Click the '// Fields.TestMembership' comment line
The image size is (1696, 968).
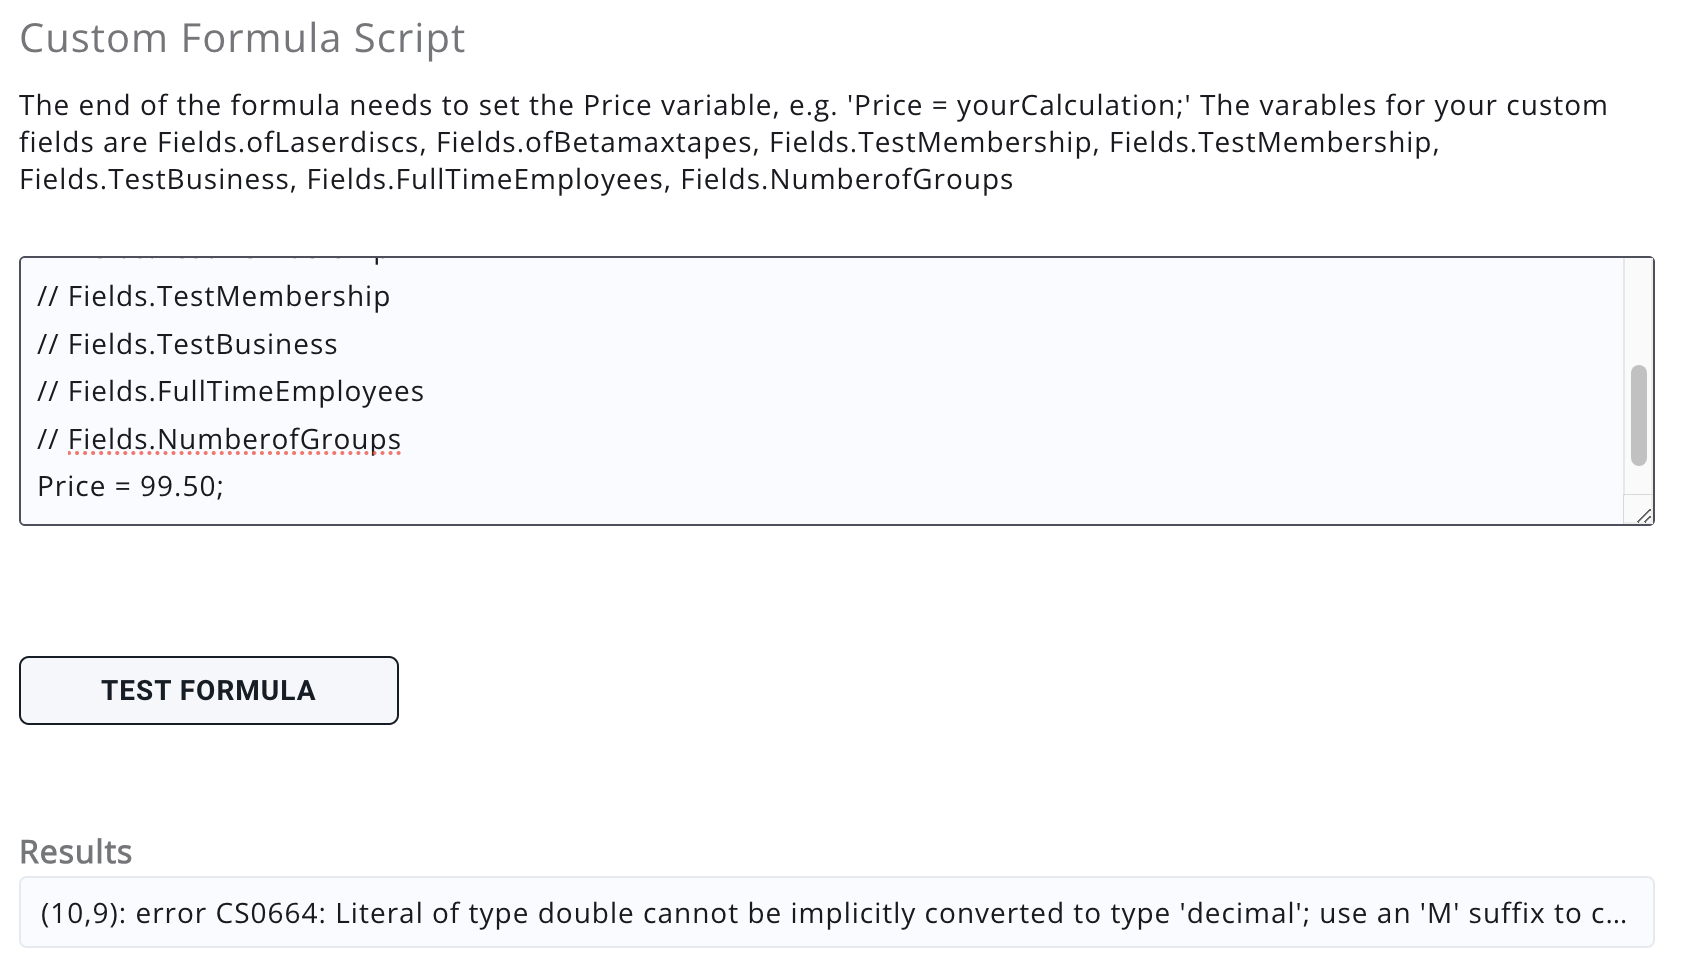click(x=213, y=296)
